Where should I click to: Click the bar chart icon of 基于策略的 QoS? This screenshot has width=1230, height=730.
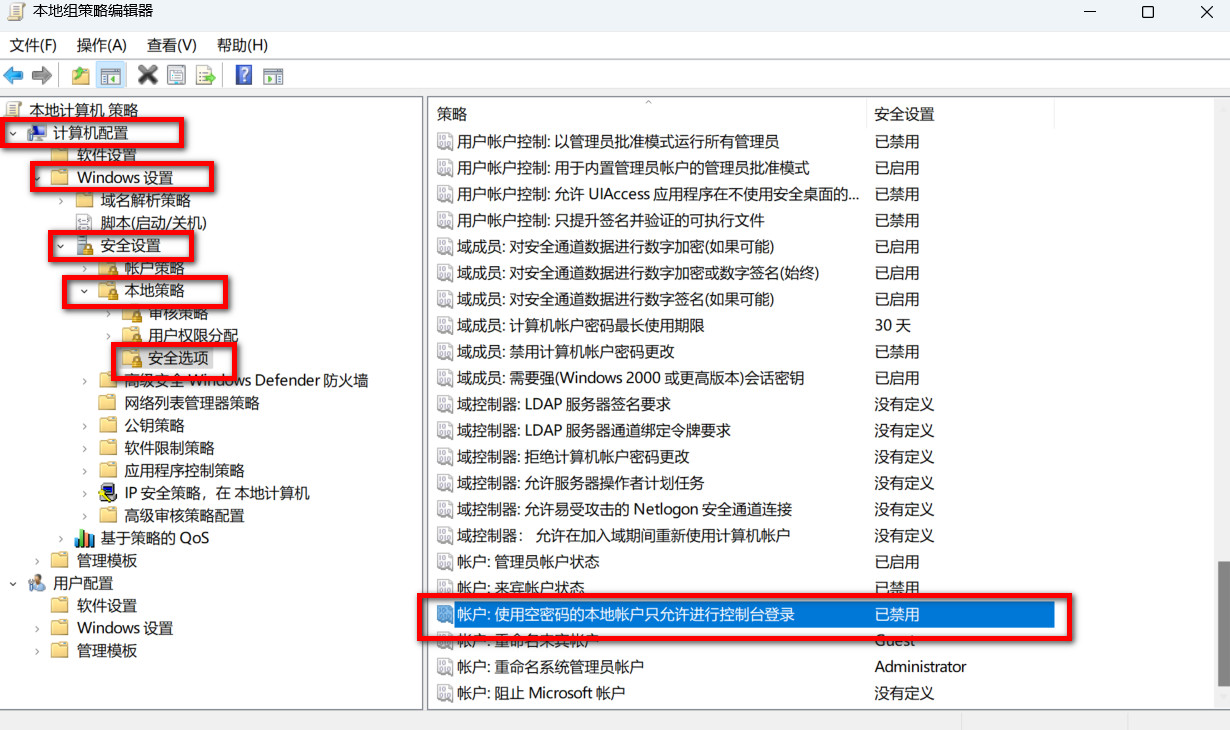(85, 538)
